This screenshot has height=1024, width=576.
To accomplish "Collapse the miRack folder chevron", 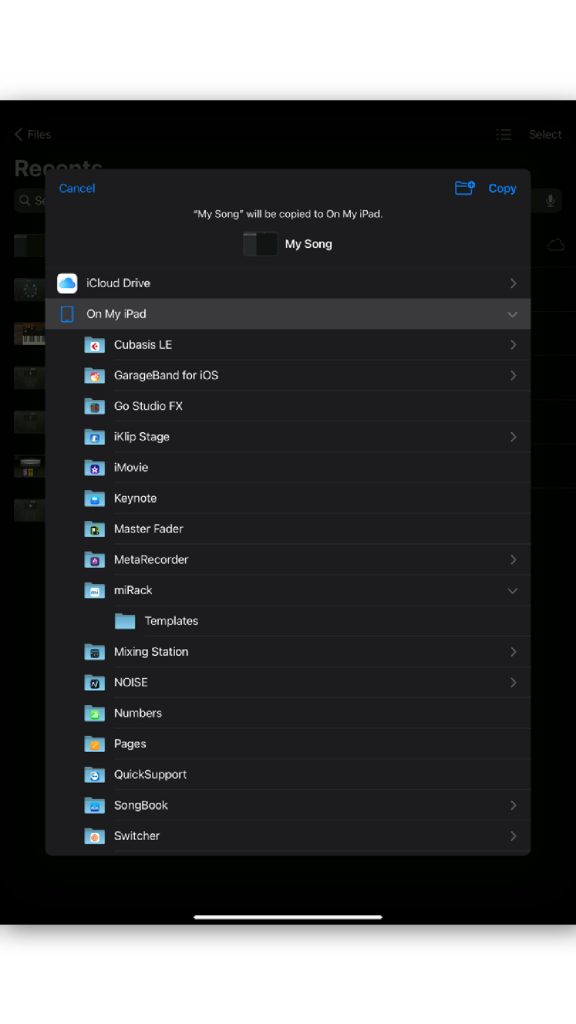I will pos(513,591).
